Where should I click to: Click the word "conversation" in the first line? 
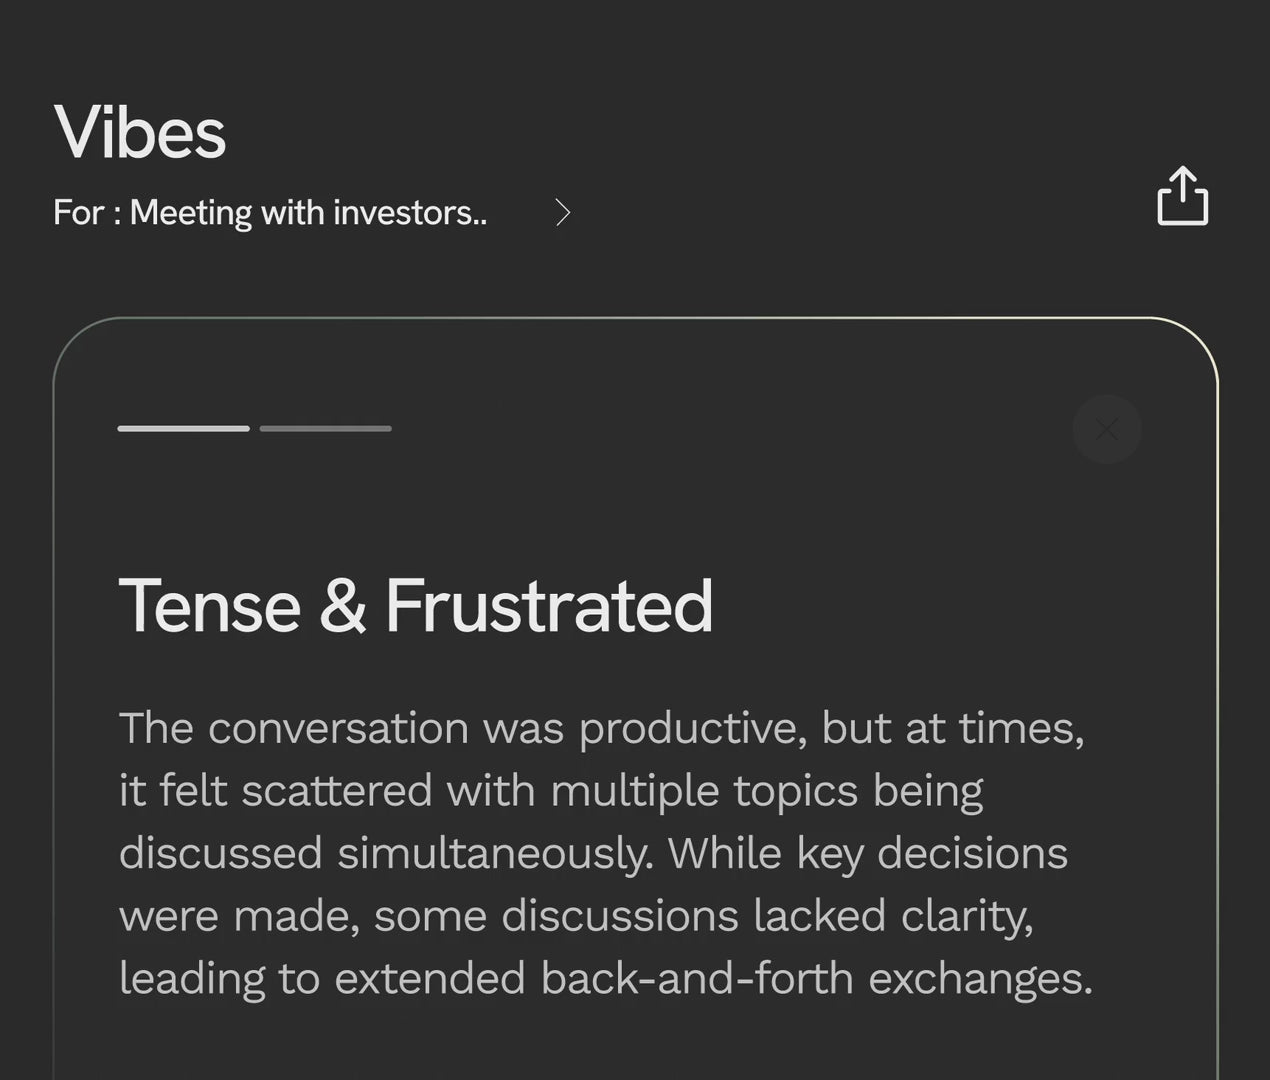[x=338, y=729]
